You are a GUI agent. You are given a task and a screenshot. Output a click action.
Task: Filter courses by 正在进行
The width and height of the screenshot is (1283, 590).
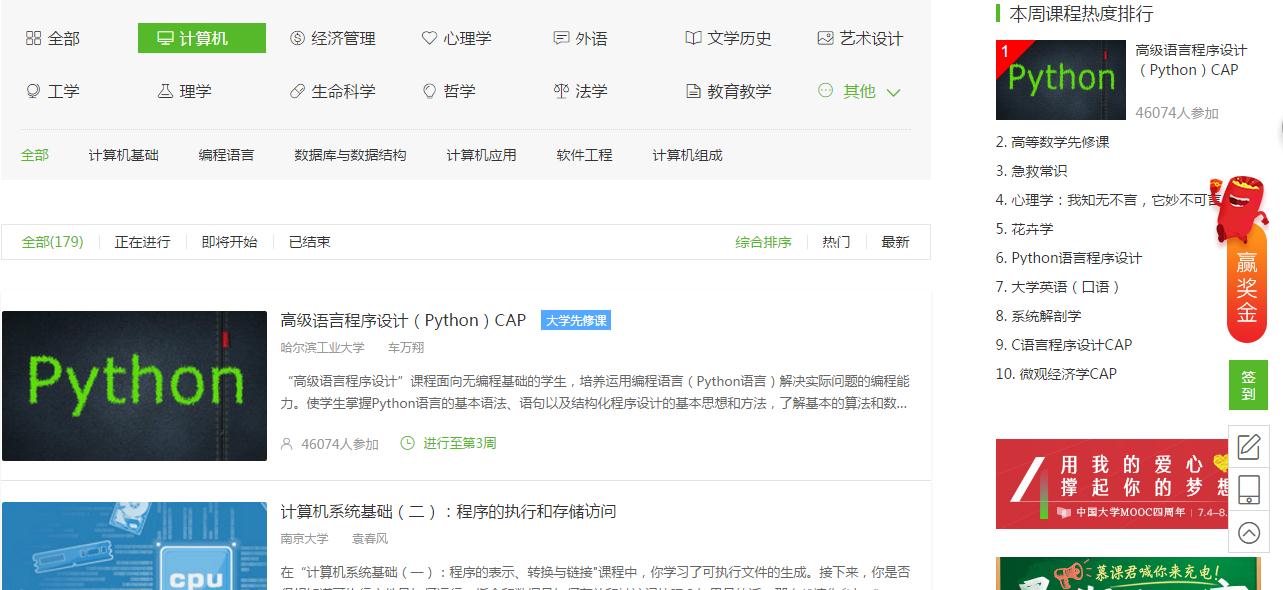(x=142, y=242)
